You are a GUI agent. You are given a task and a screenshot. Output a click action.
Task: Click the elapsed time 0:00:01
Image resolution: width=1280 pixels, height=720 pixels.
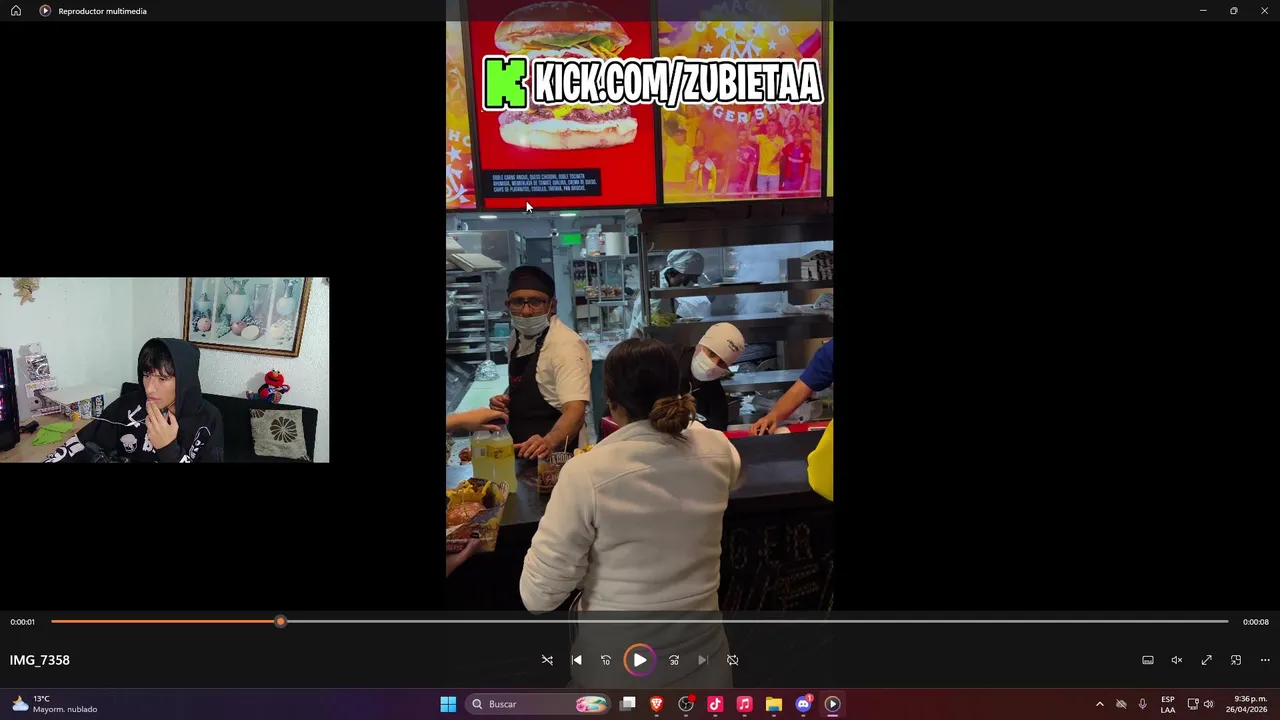(23, 622)
